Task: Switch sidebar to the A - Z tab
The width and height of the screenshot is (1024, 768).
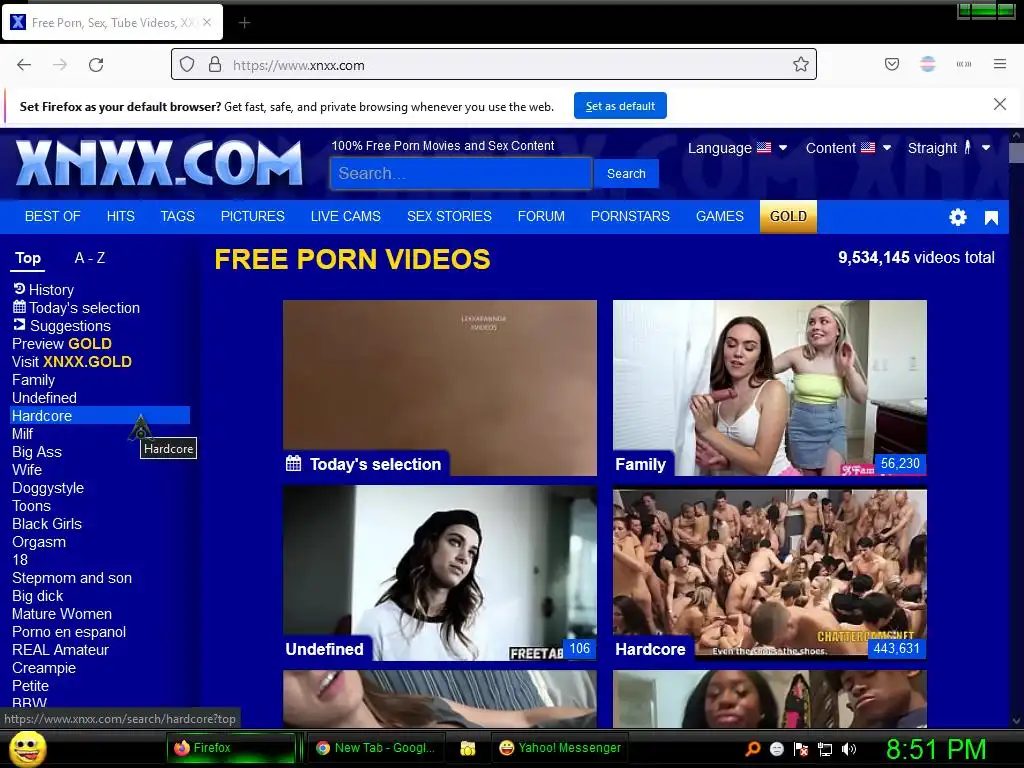Action: point(89,258)
